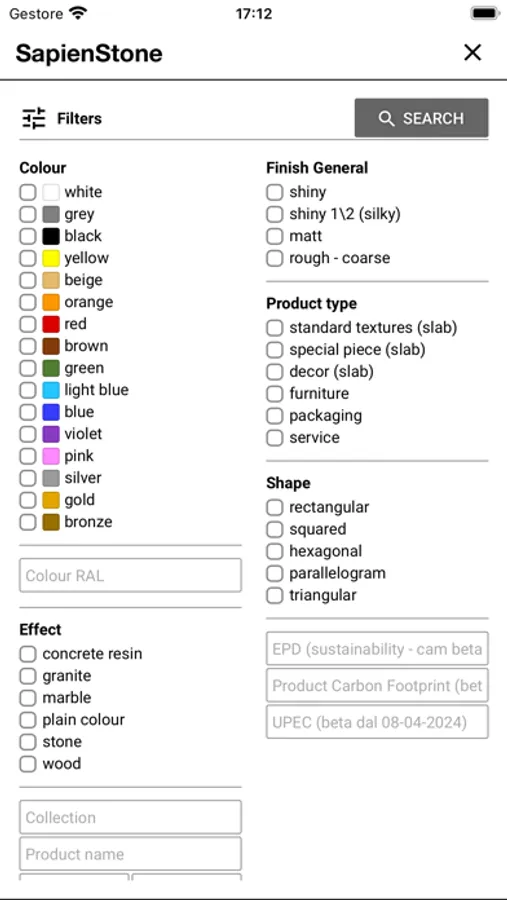Click the Product name field
Viewport: 507px width, 900px height.
pos(130,854)
